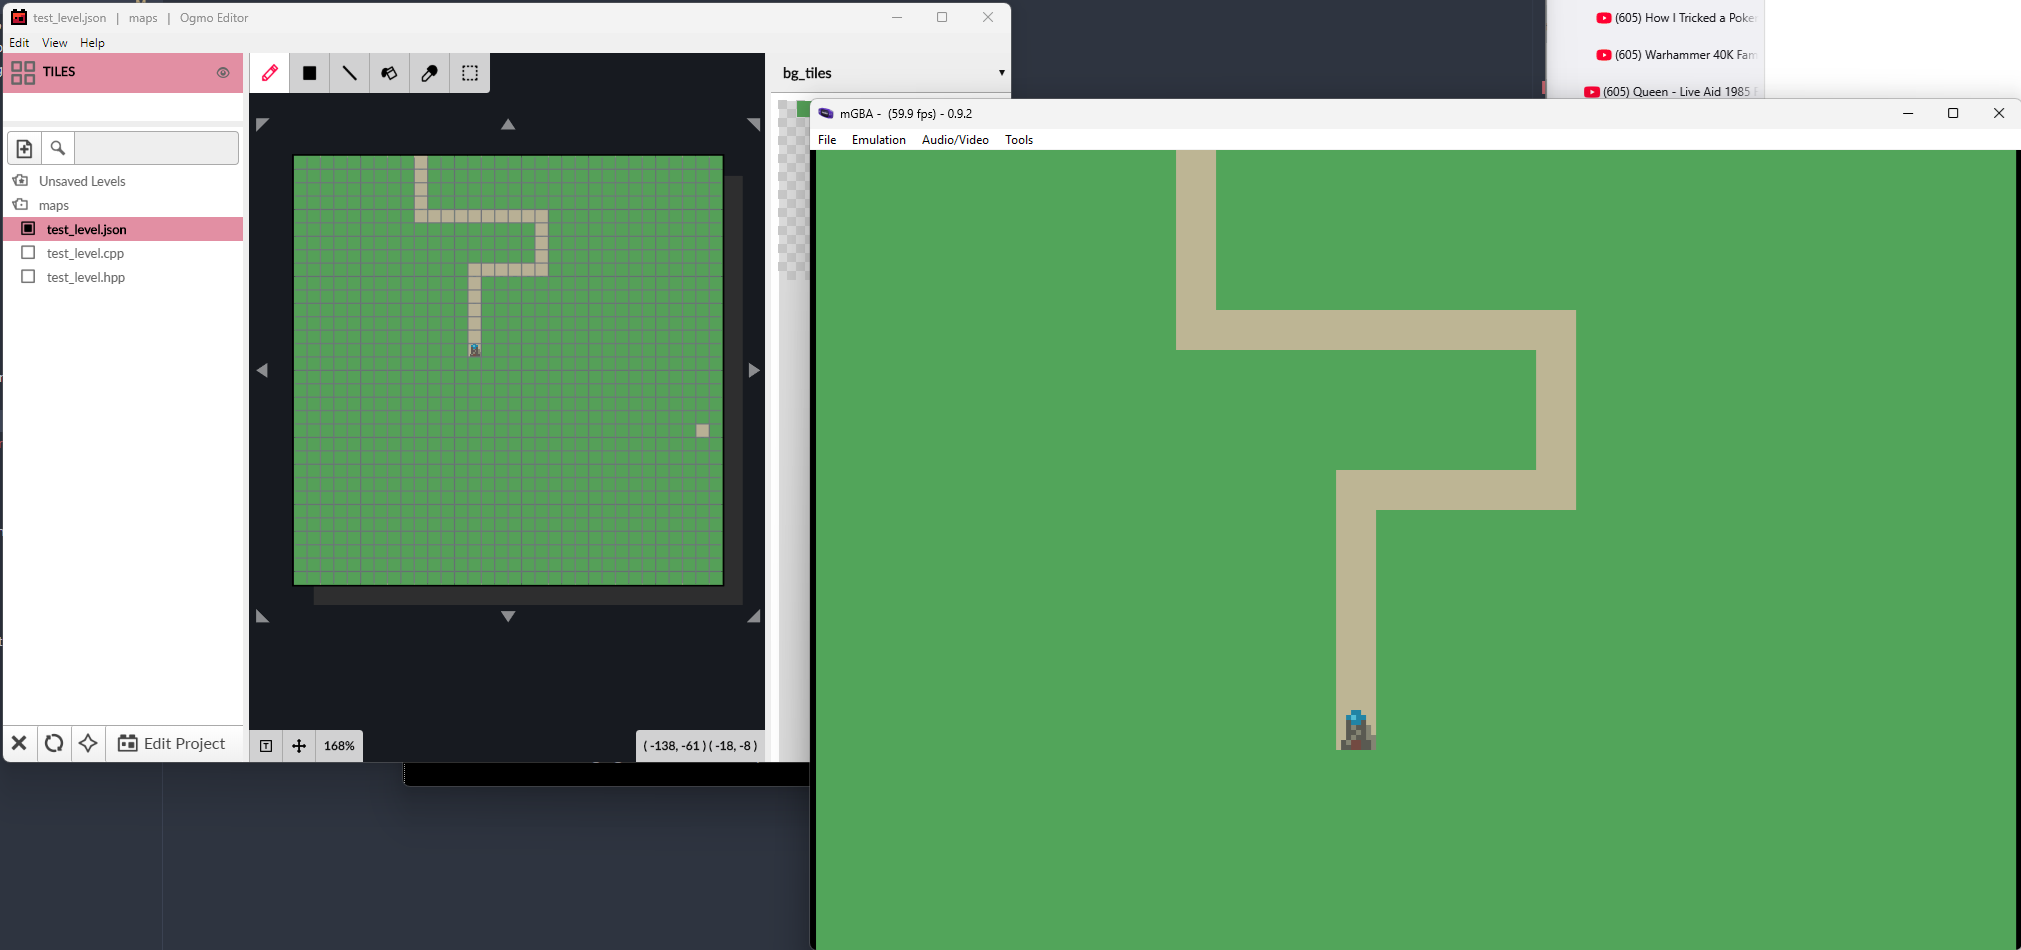Click the 168% zoom level control
The image size is (2021, 950).
click(x=339, y=745)
